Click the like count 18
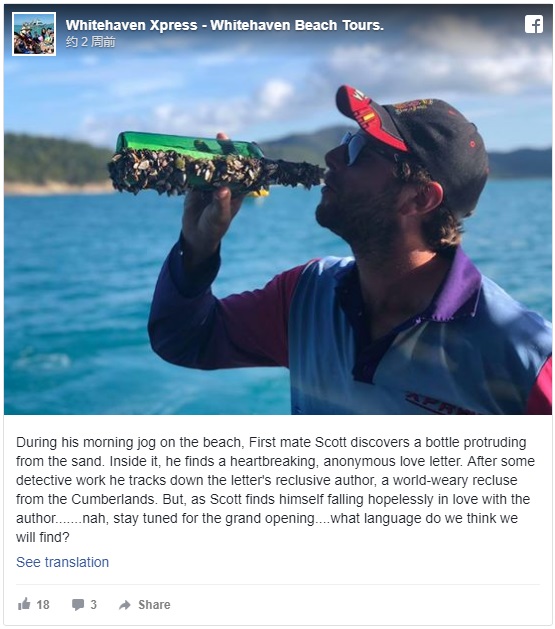 tap(43, 605)
